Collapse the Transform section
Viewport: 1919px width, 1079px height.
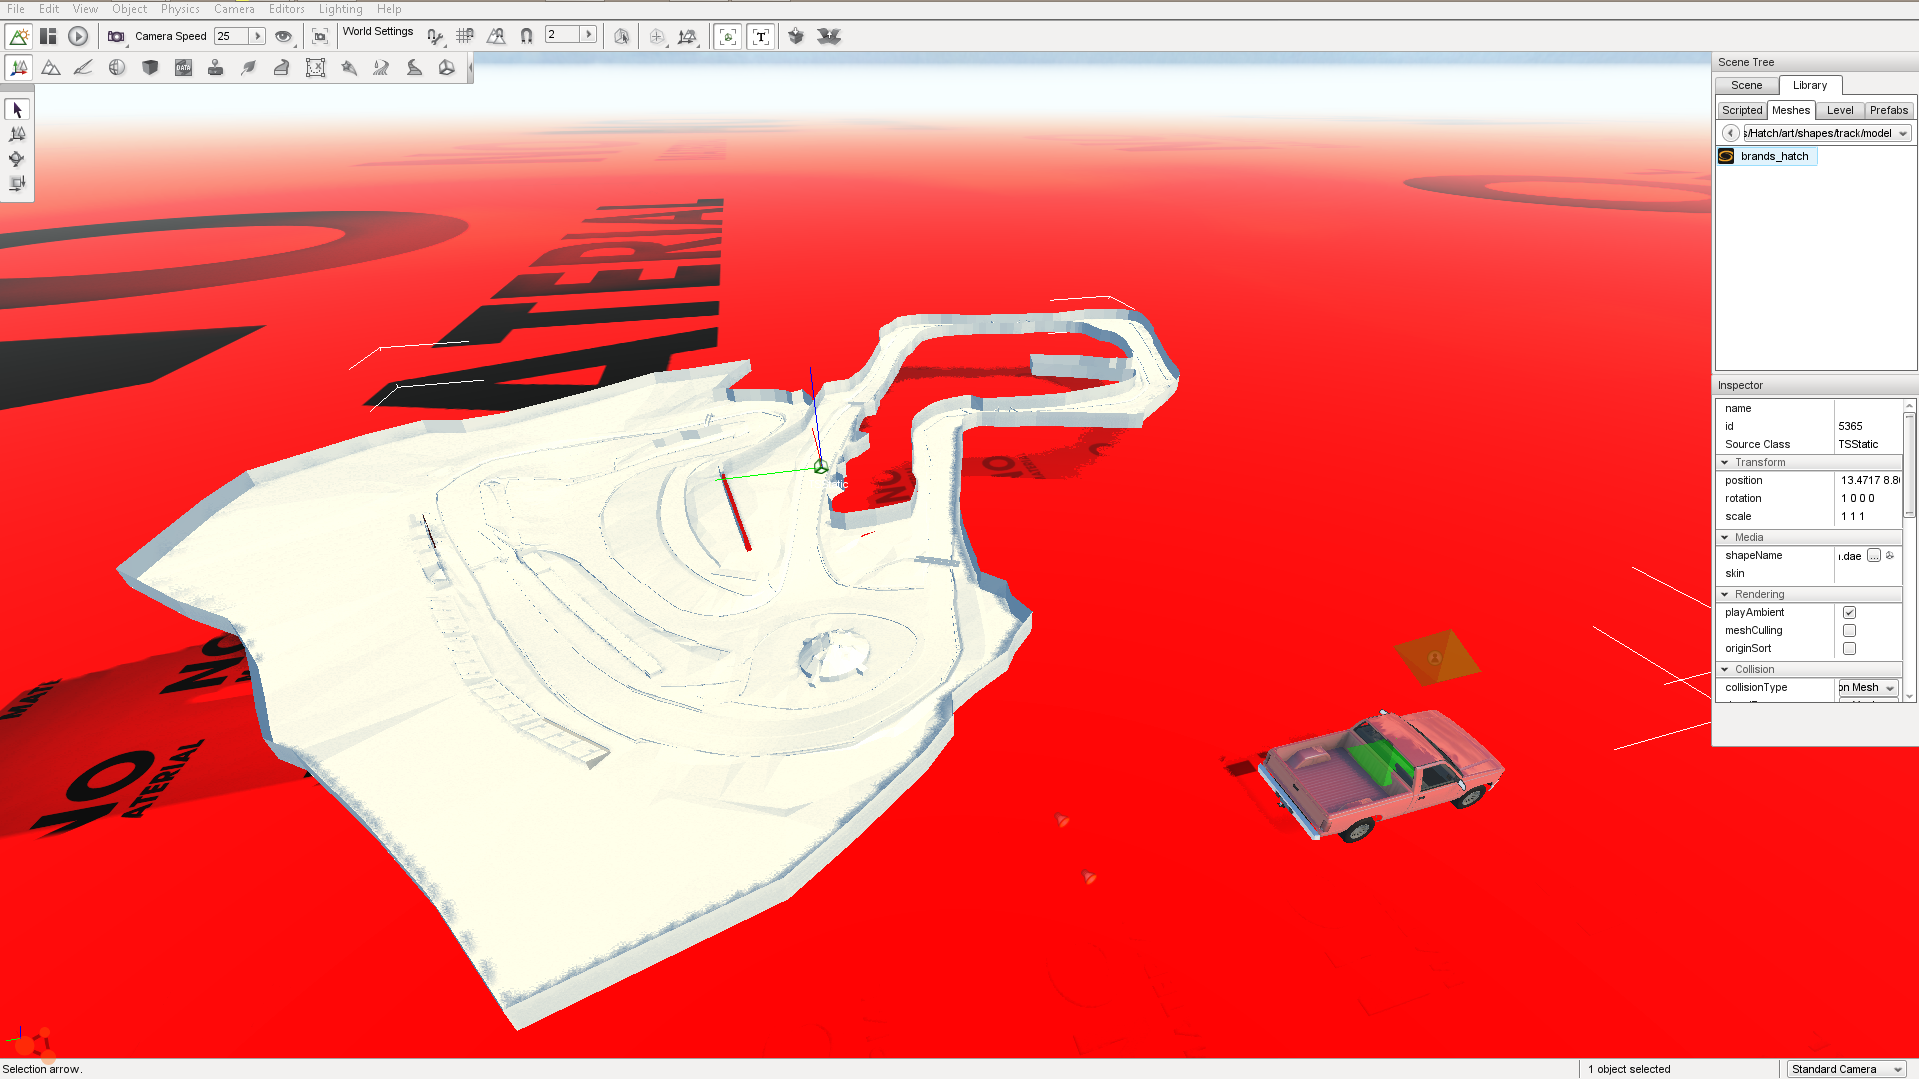tap(1725, 462)
